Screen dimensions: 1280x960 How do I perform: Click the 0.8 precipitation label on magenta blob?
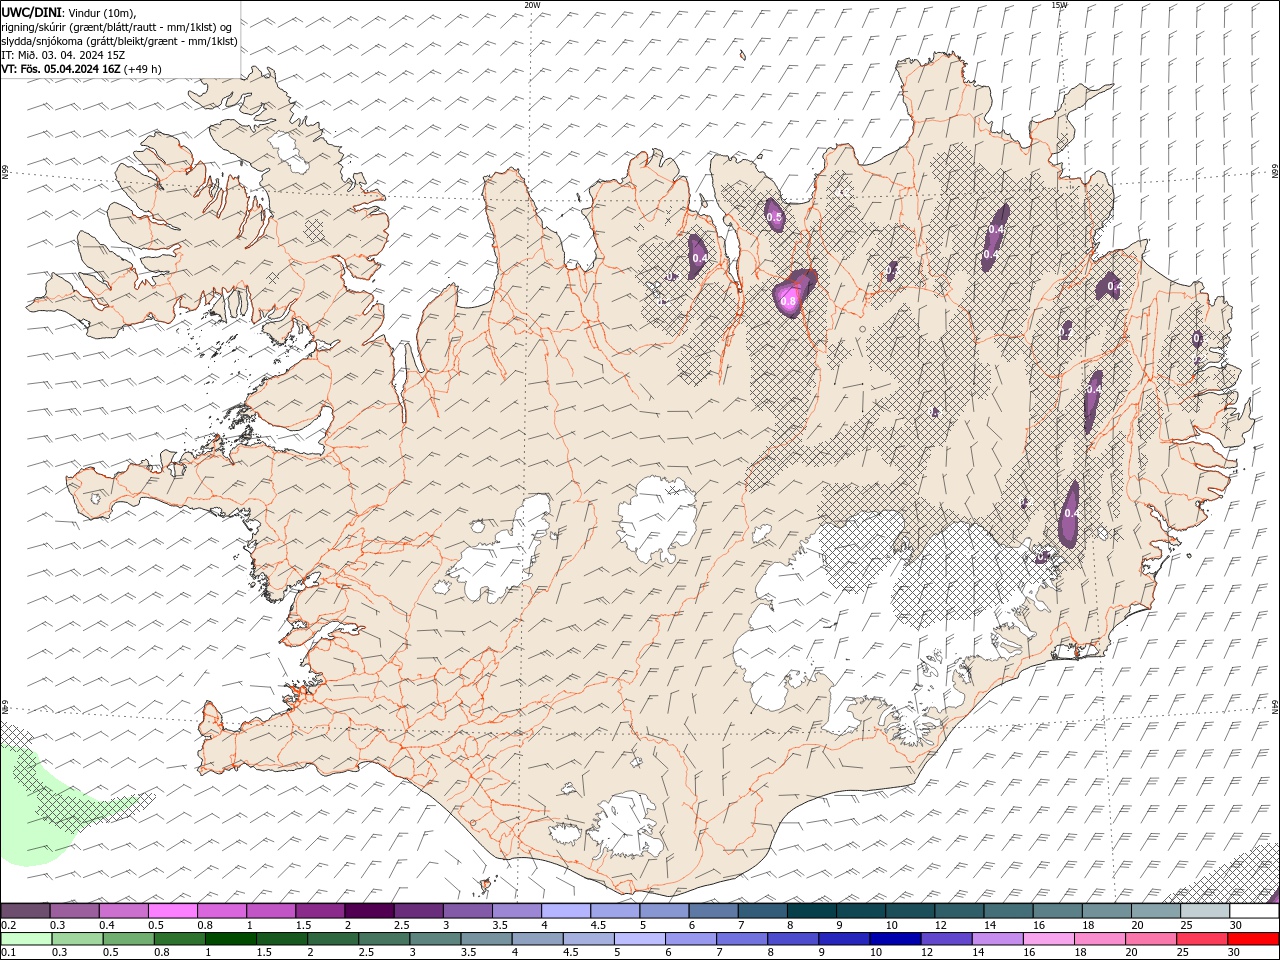pos(788,301)
